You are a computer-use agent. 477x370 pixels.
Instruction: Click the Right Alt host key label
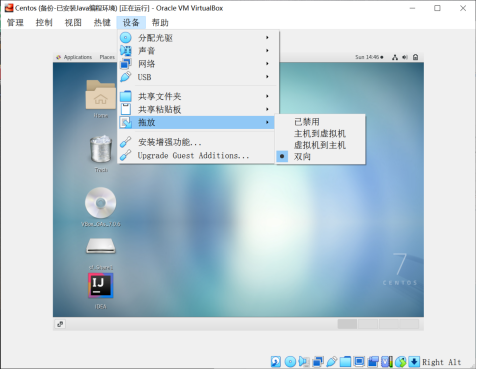point(442,362)
